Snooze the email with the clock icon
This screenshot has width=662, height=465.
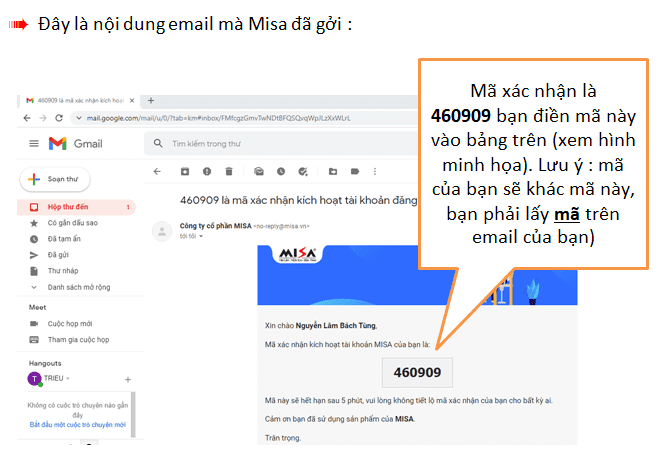pyautogui.click(x=281, y=171)
